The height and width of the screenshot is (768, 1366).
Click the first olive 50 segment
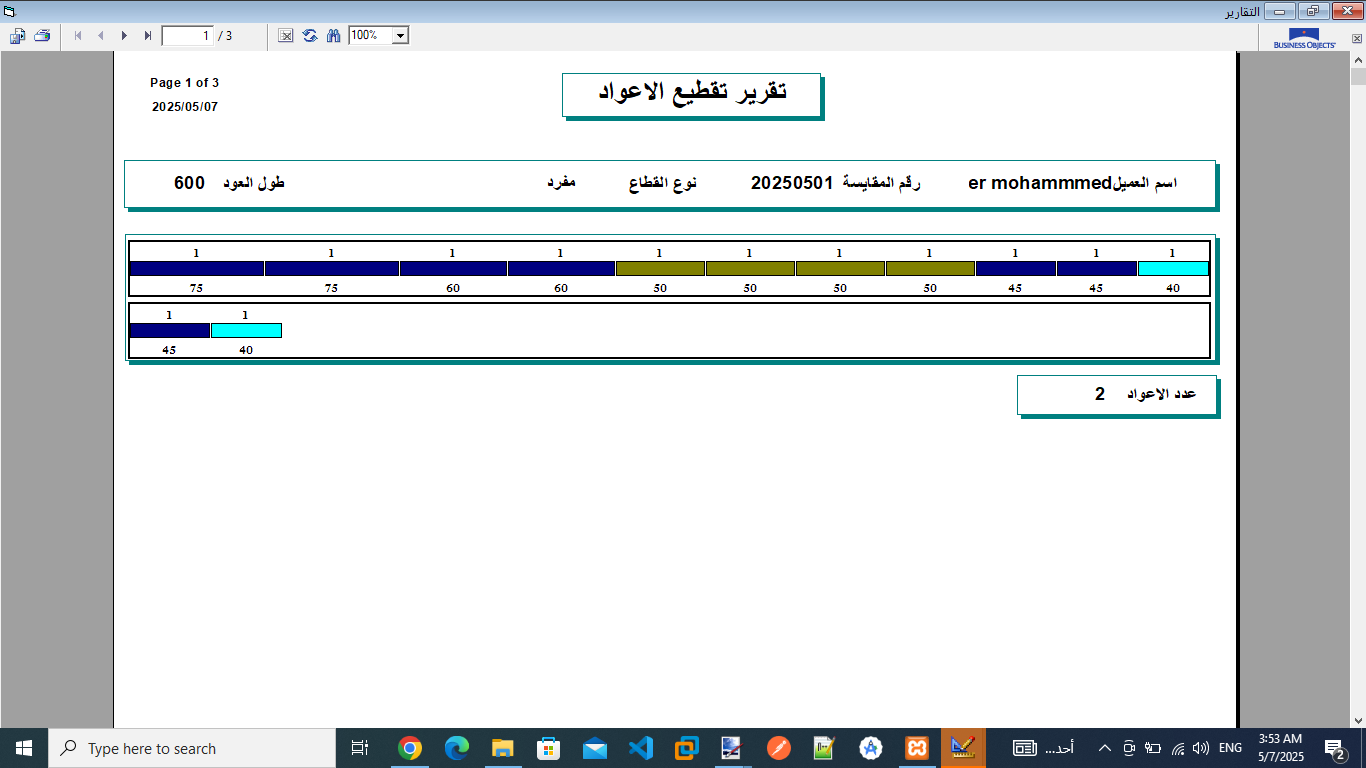point(660,268)
